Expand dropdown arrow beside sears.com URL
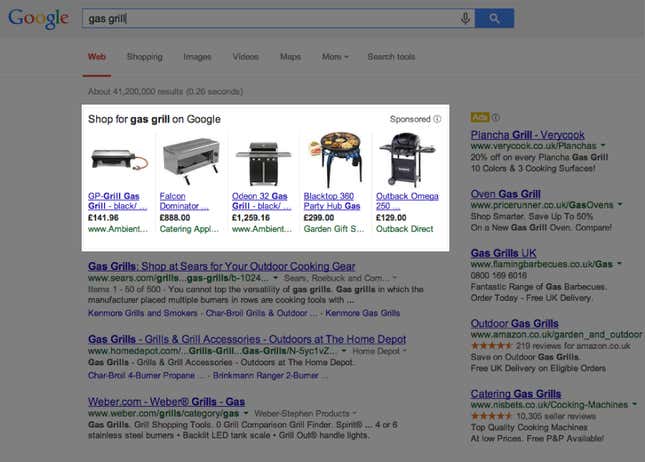This screenshot has width=645, height=462. 275,278
